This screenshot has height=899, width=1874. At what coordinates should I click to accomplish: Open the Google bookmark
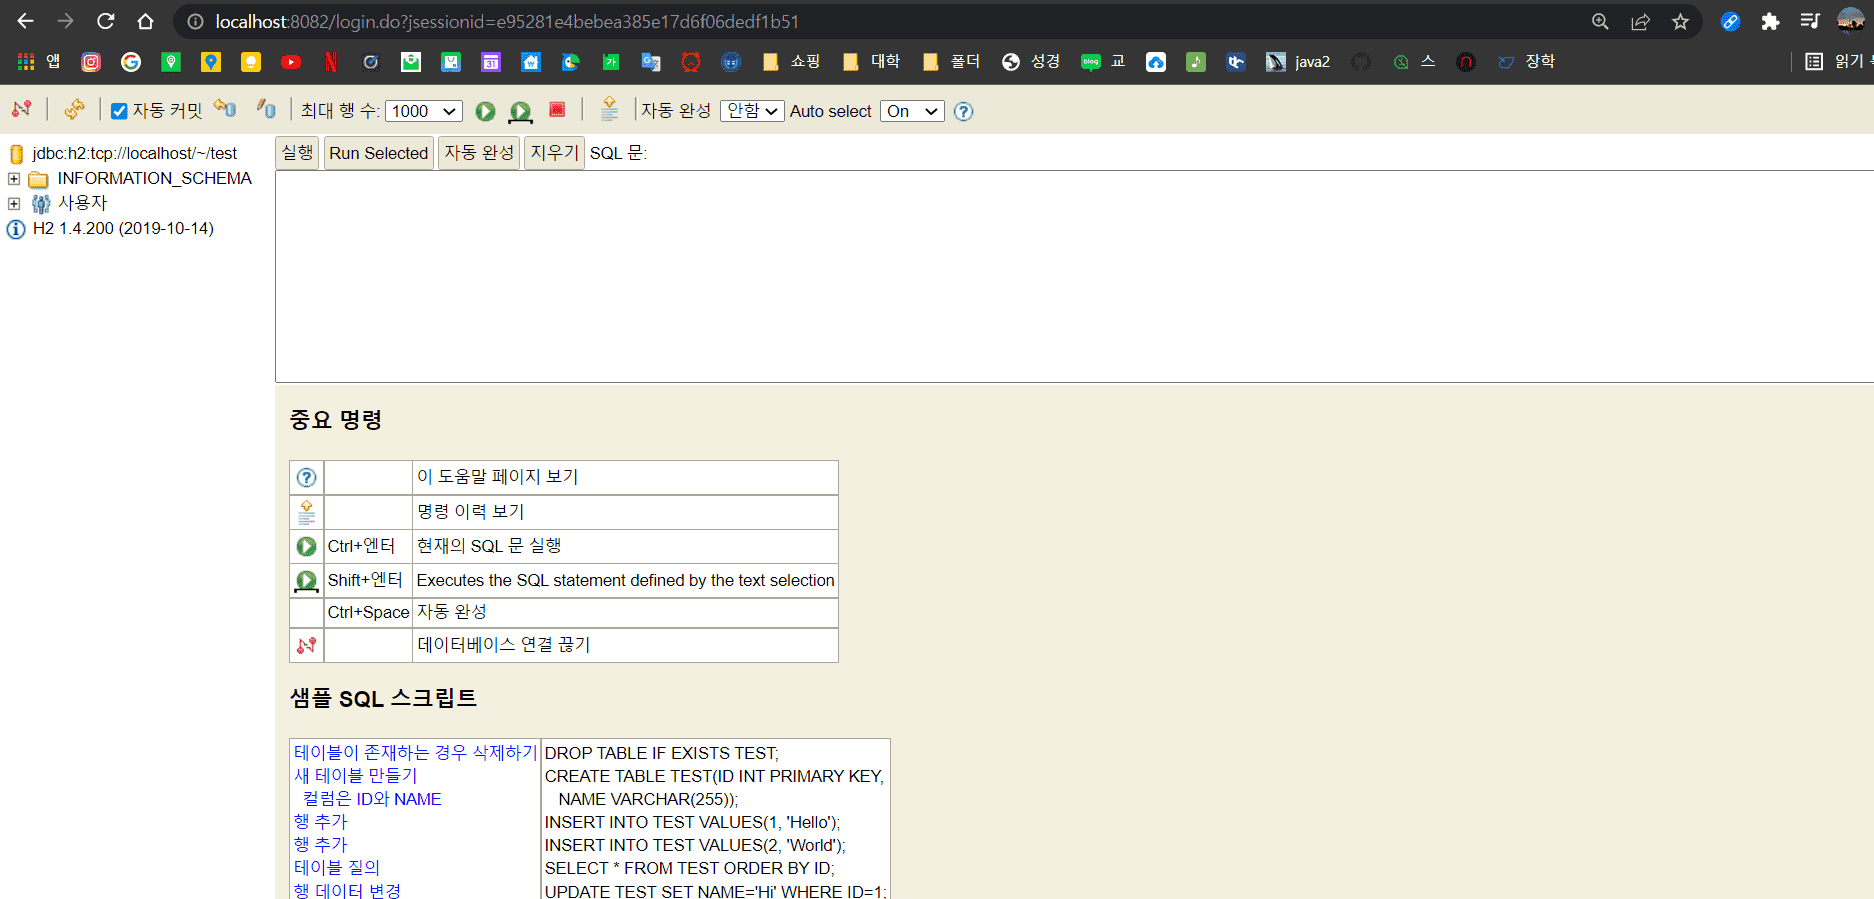coord(131,62)
